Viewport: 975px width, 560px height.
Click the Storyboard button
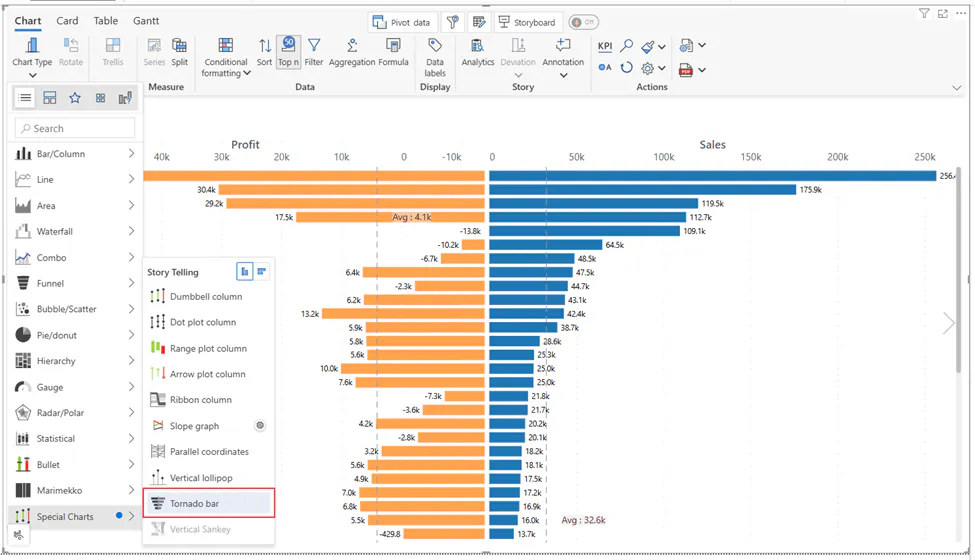click(528, 22)
